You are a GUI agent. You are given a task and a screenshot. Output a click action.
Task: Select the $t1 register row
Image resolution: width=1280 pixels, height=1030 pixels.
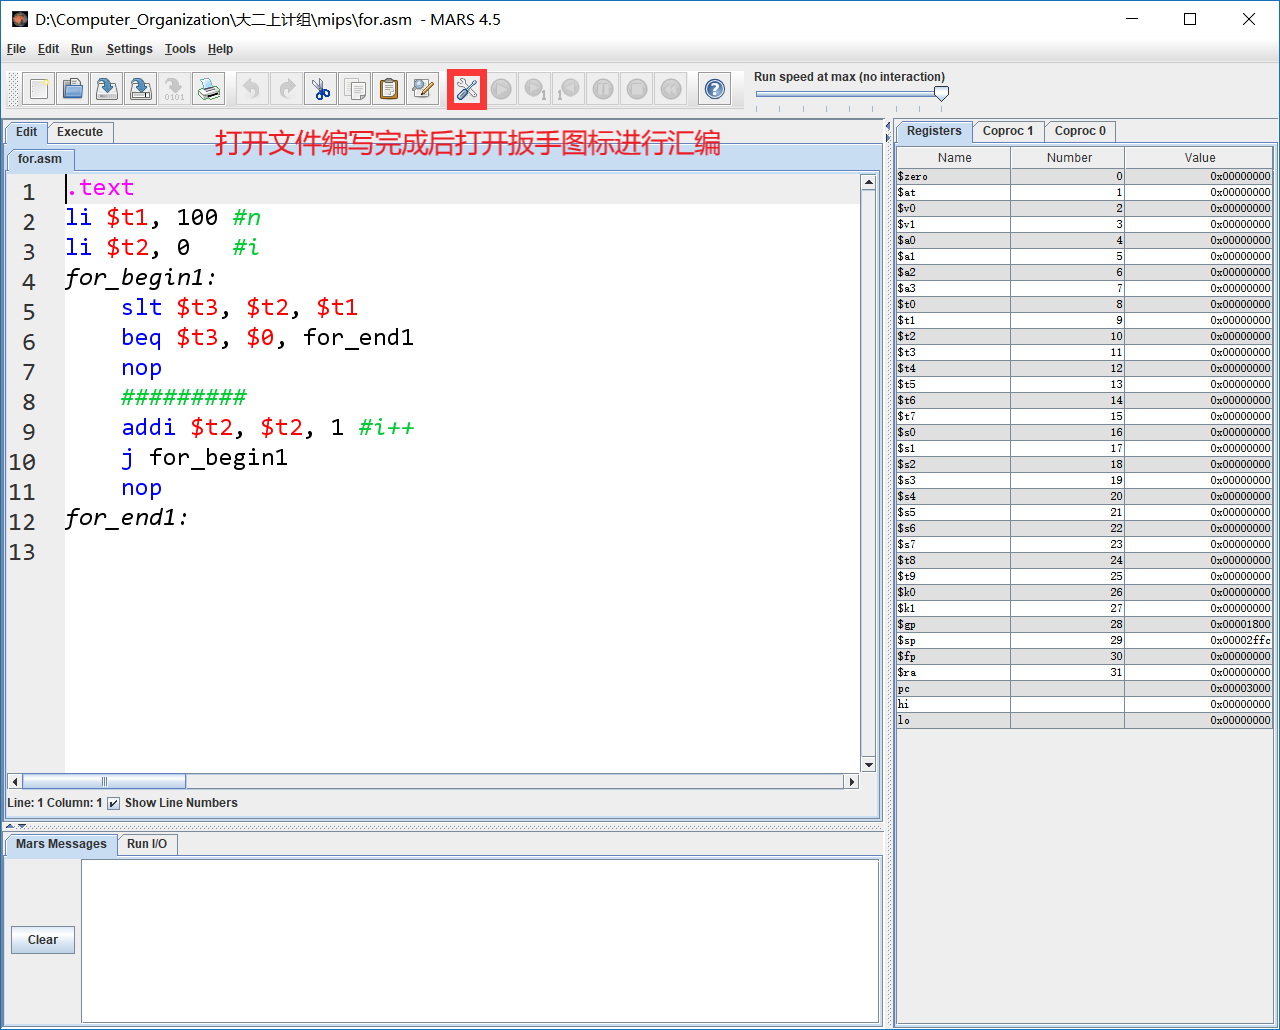[x=1084, y=320]
